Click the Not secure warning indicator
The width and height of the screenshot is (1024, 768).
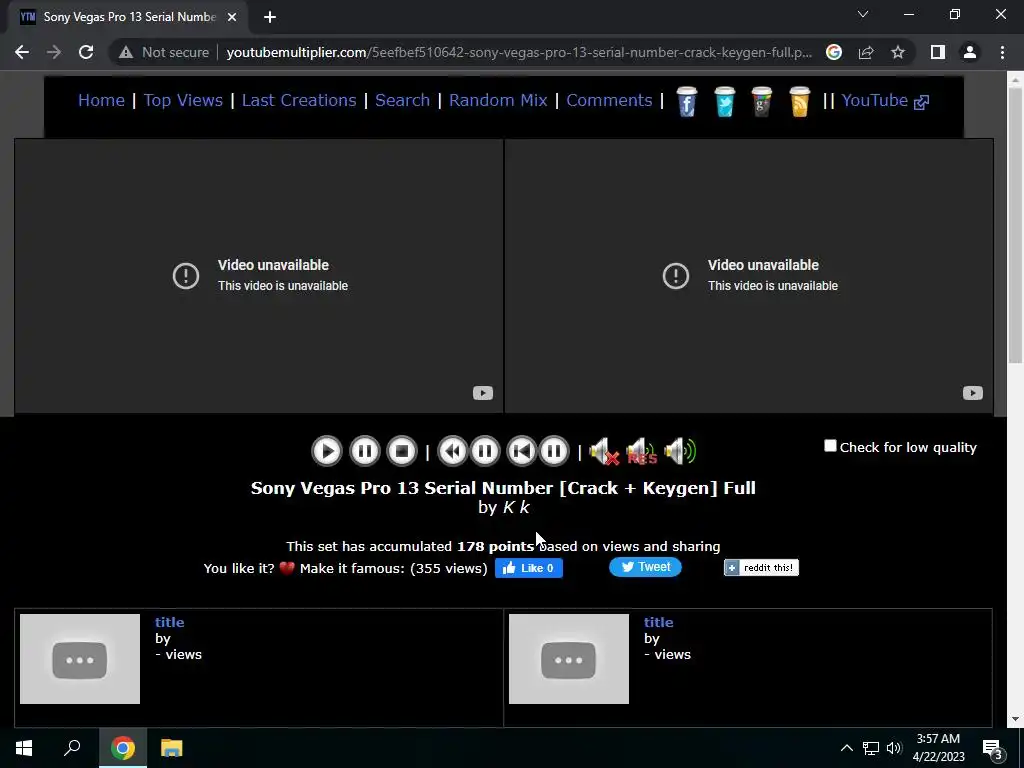coord(164,52)
